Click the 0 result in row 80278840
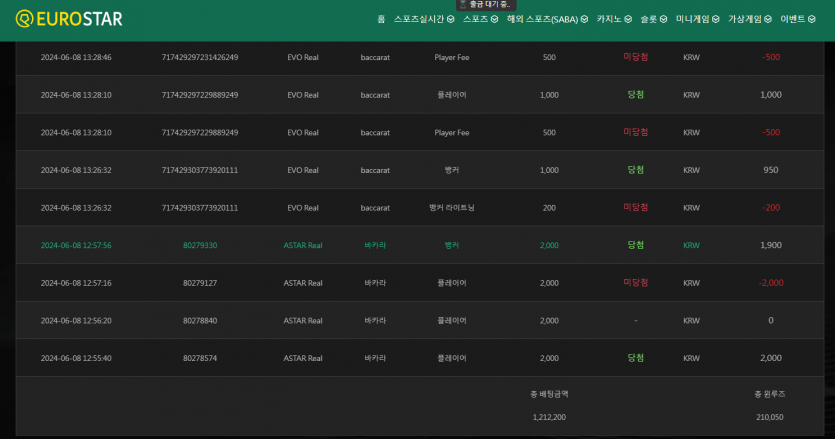Viewport: 835px width, 439px height. 771,321
